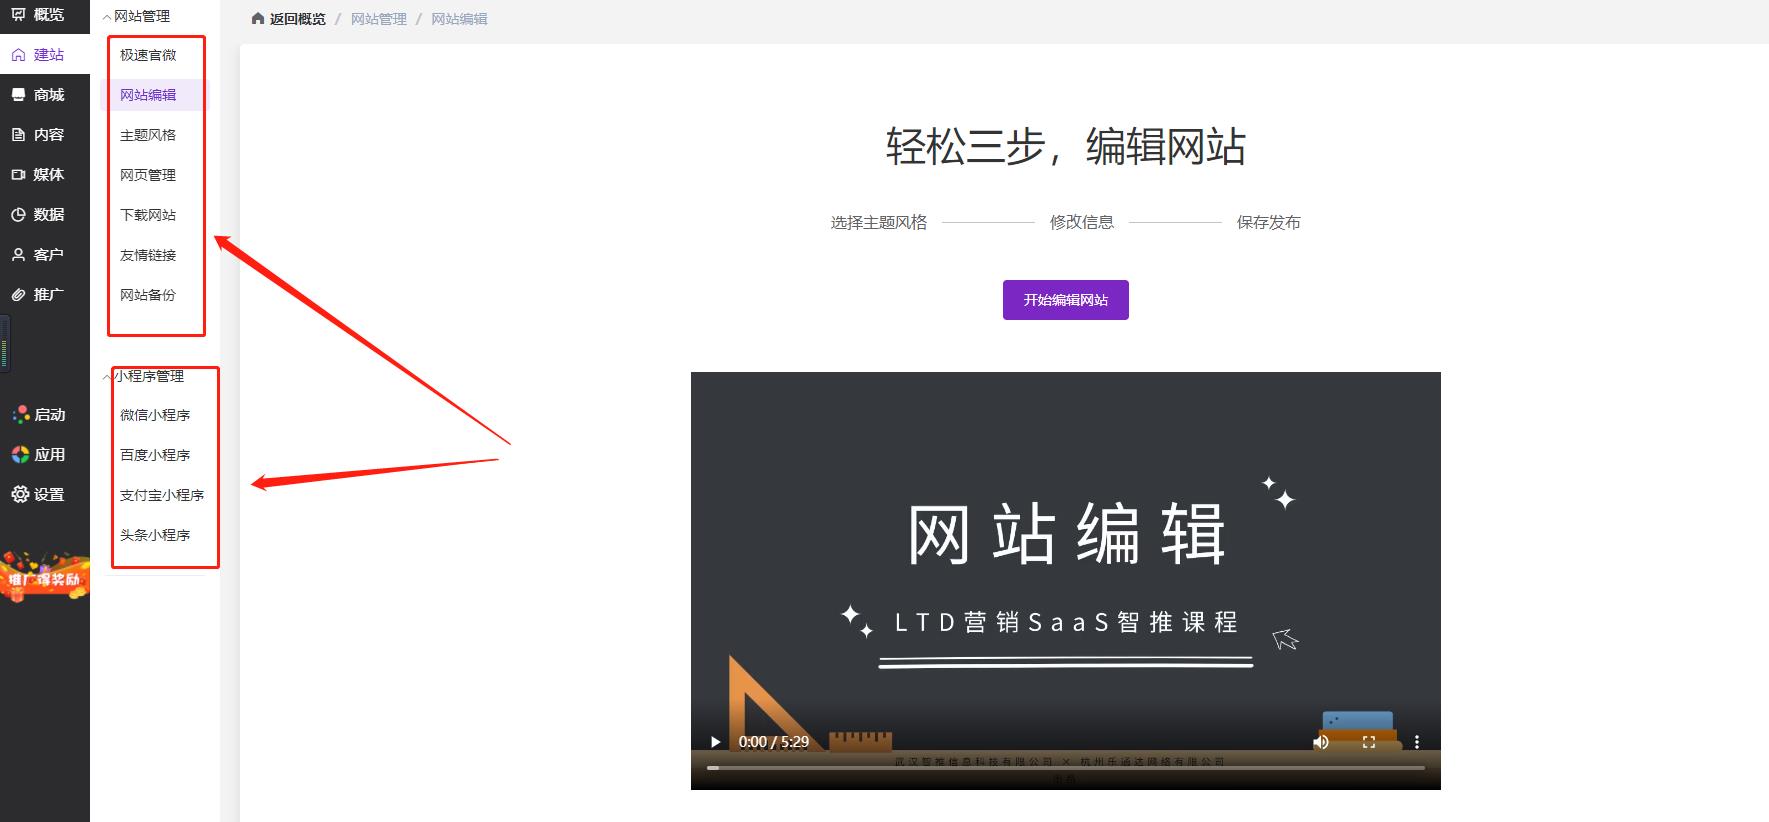Open the 支付宝小程序 menu item
This screenshot has width=1769, height=822.
click(162, 495)
